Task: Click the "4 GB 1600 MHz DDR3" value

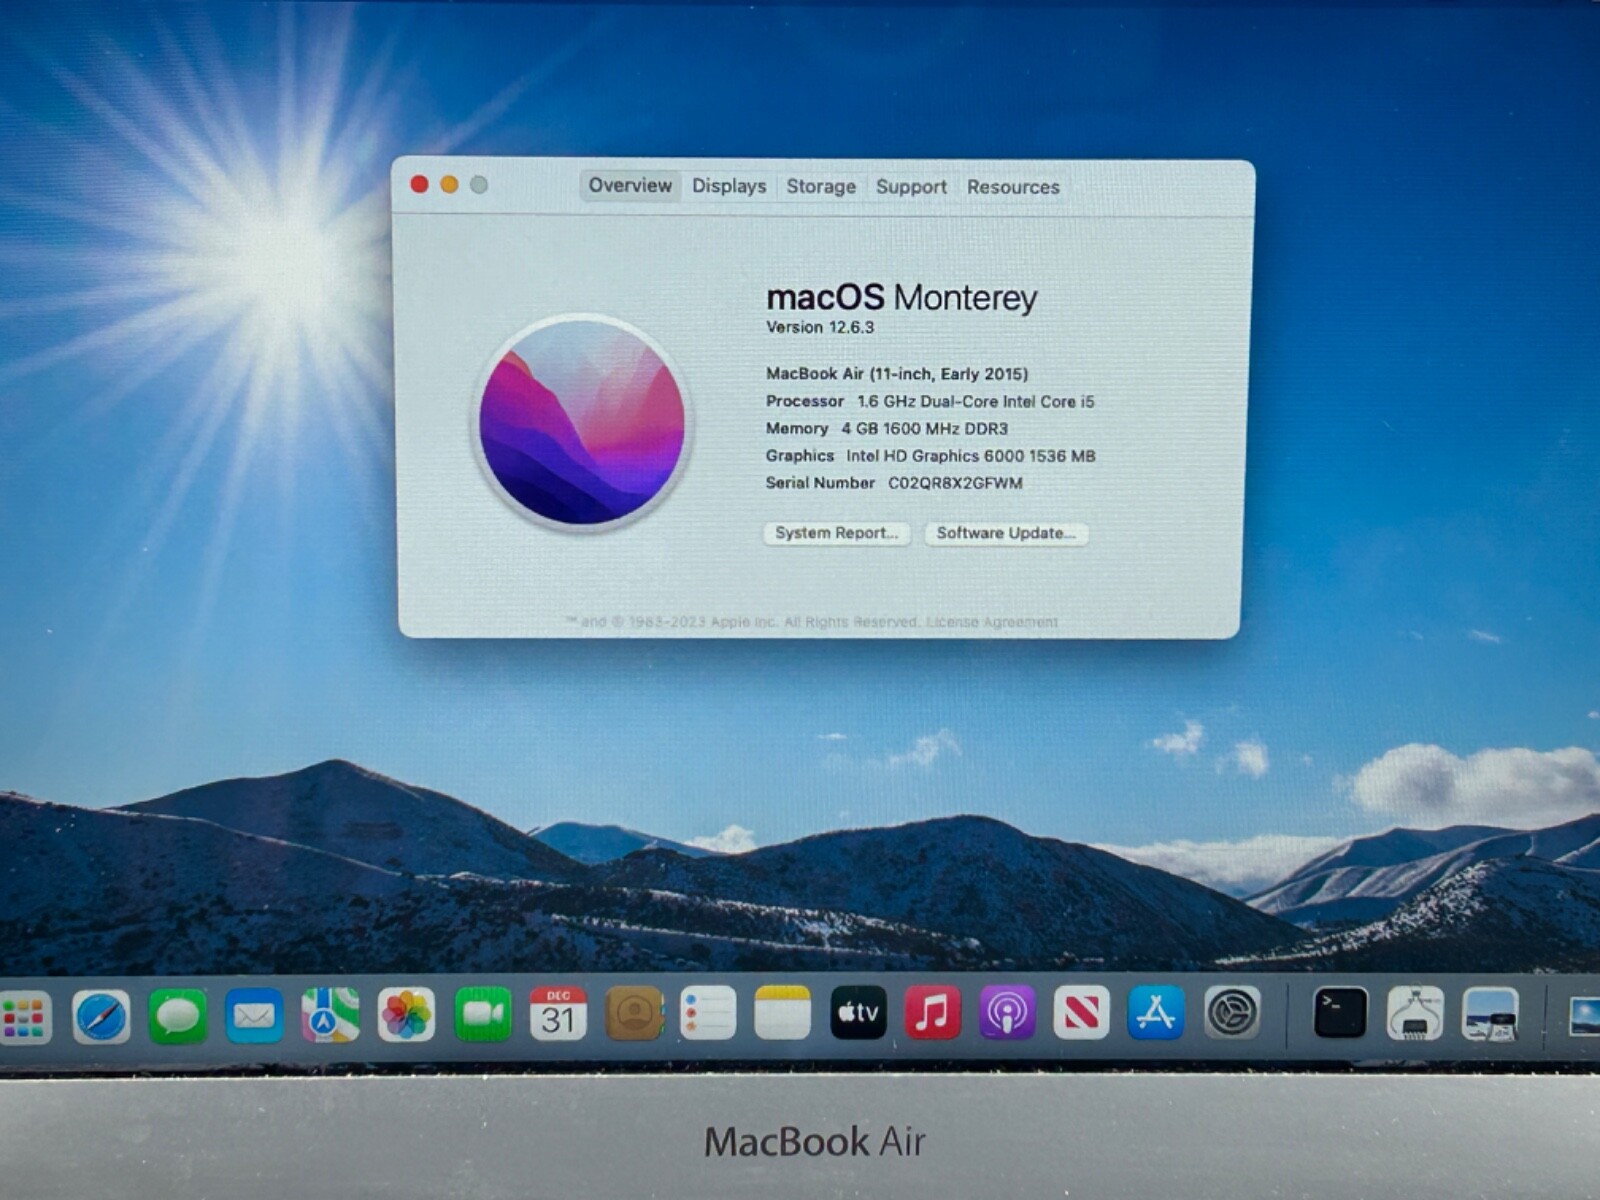Action: 924,428
